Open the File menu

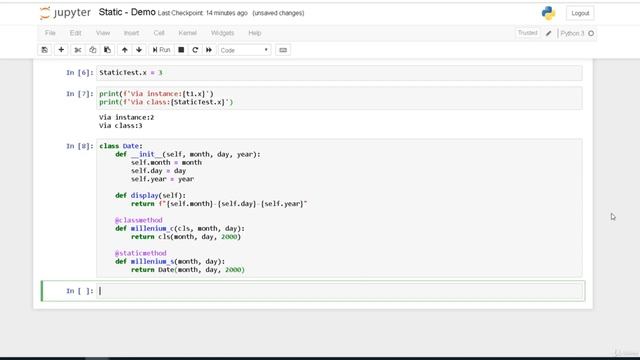click(x=50, y=33)
